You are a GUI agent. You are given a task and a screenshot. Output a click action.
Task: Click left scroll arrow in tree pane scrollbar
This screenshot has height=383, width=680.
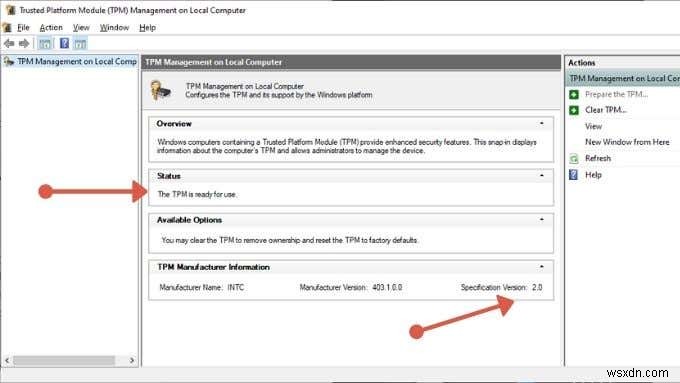pyautogui.click(x=7, y=360)
